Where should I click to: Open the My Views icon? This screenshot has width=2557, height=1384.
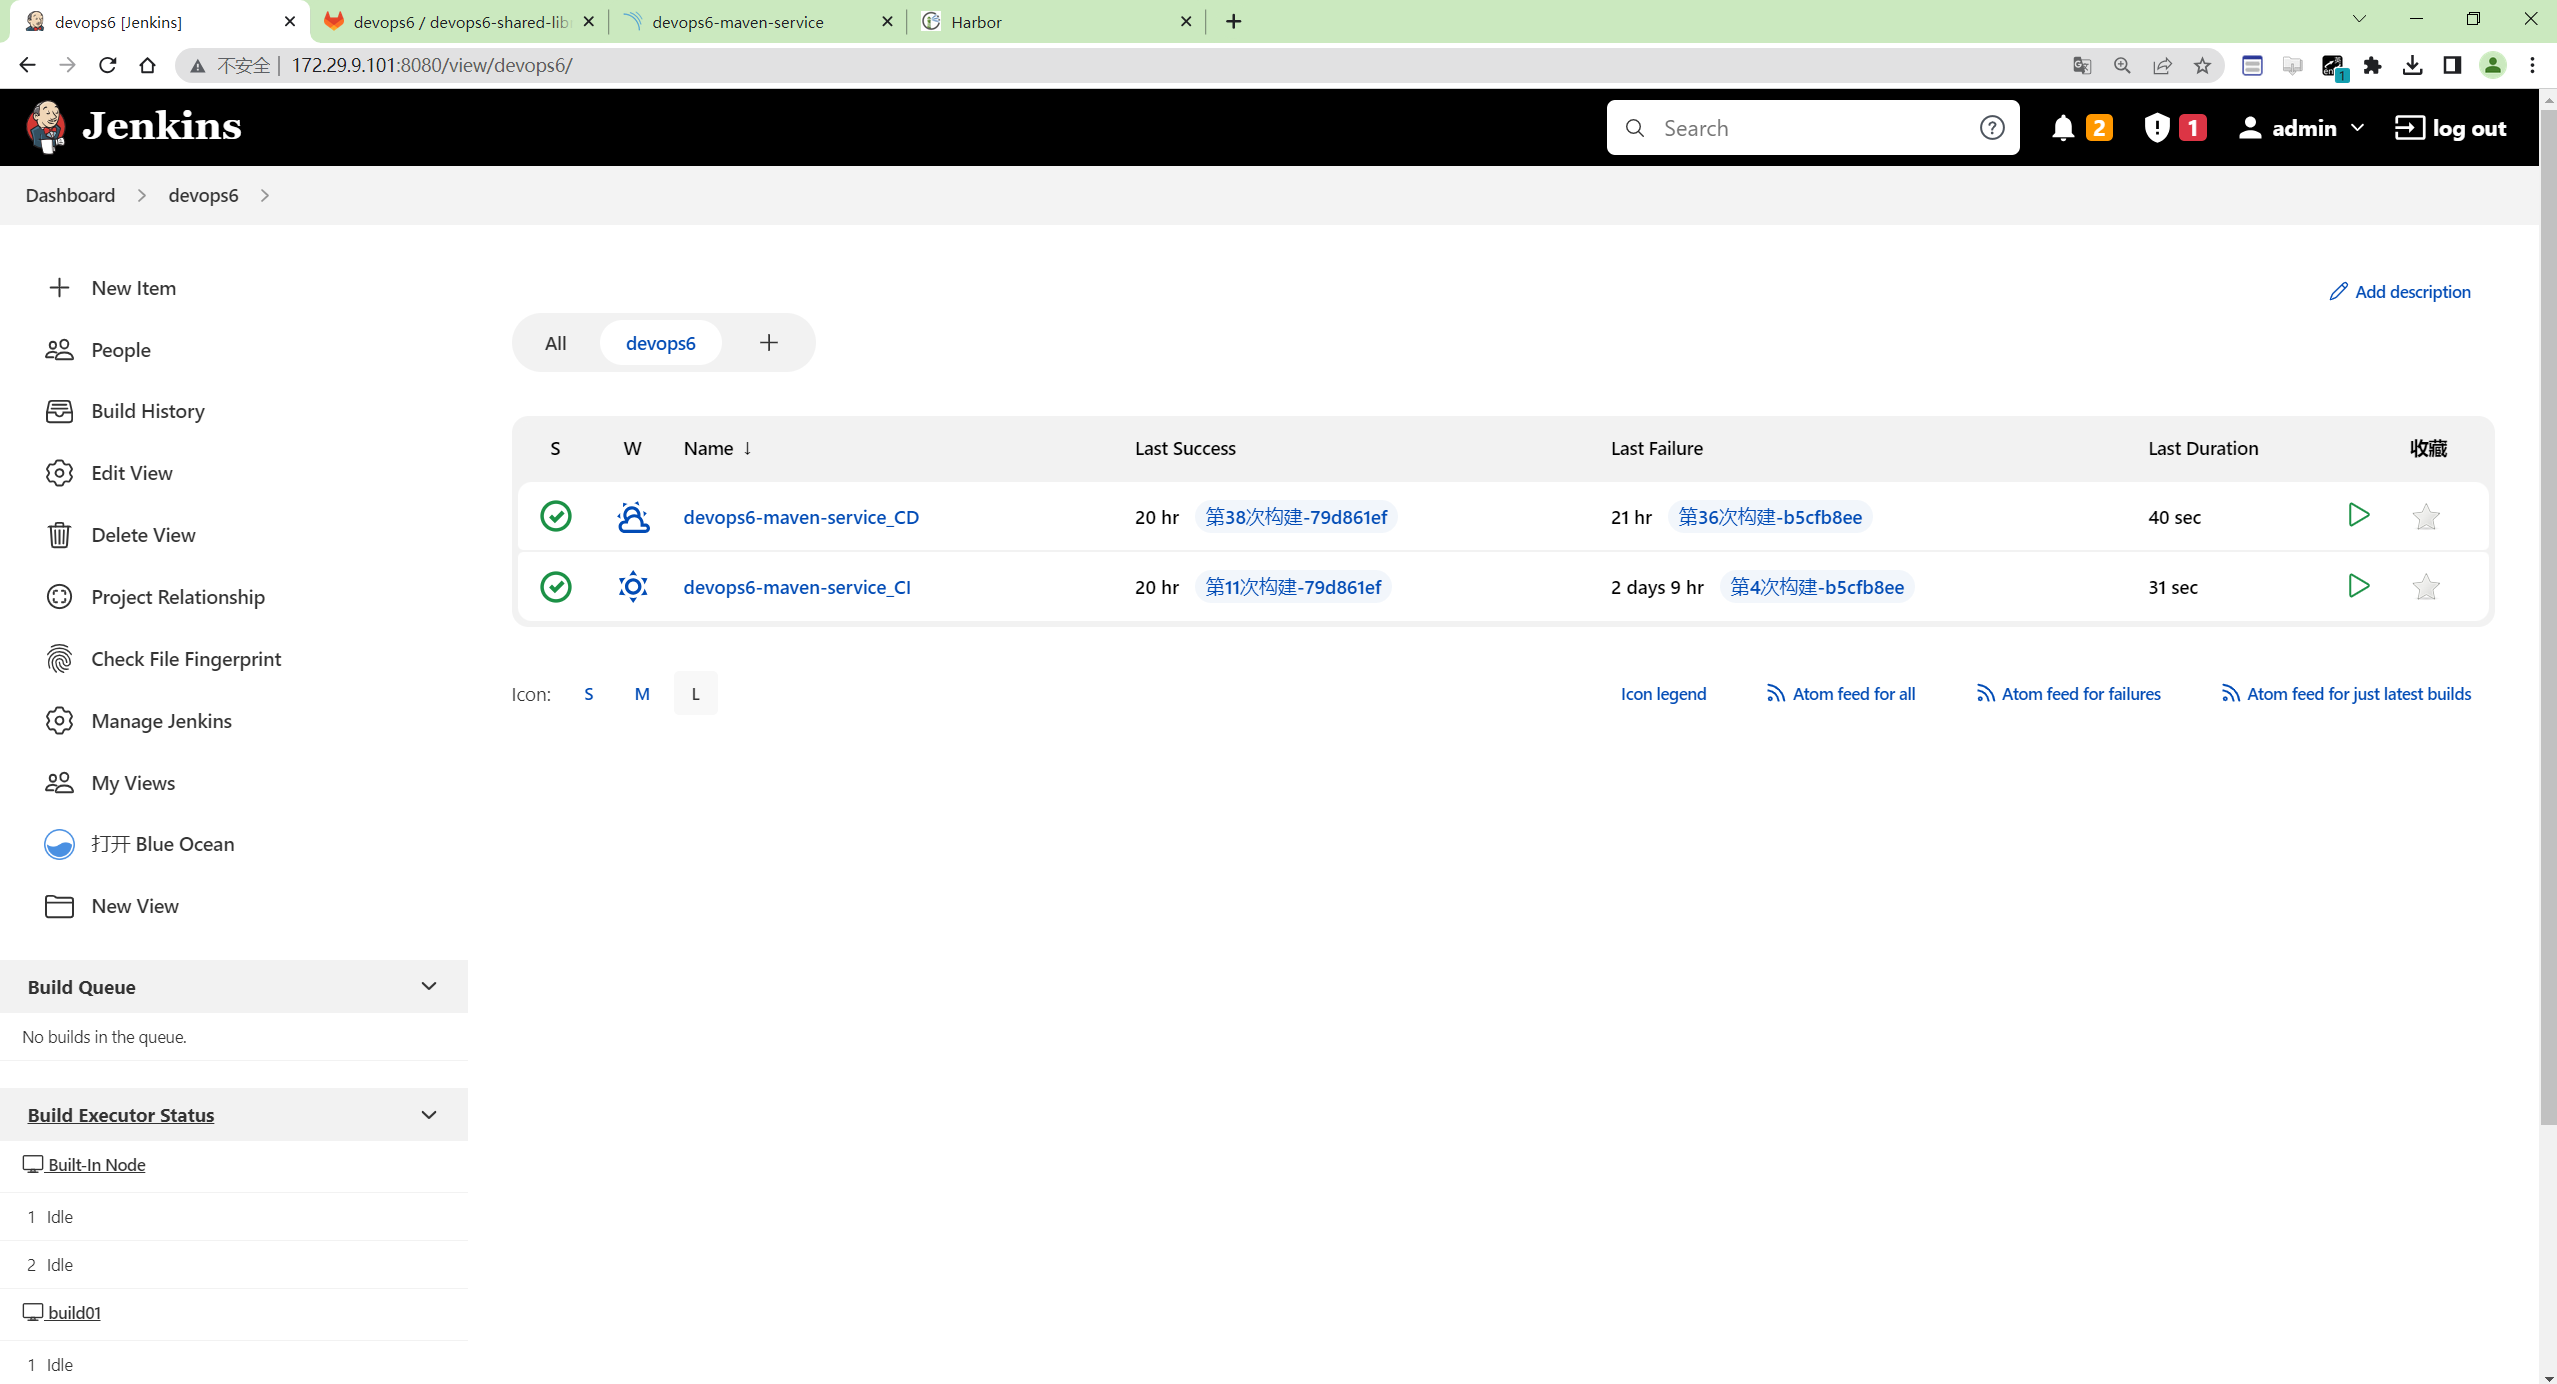(59, 783)
